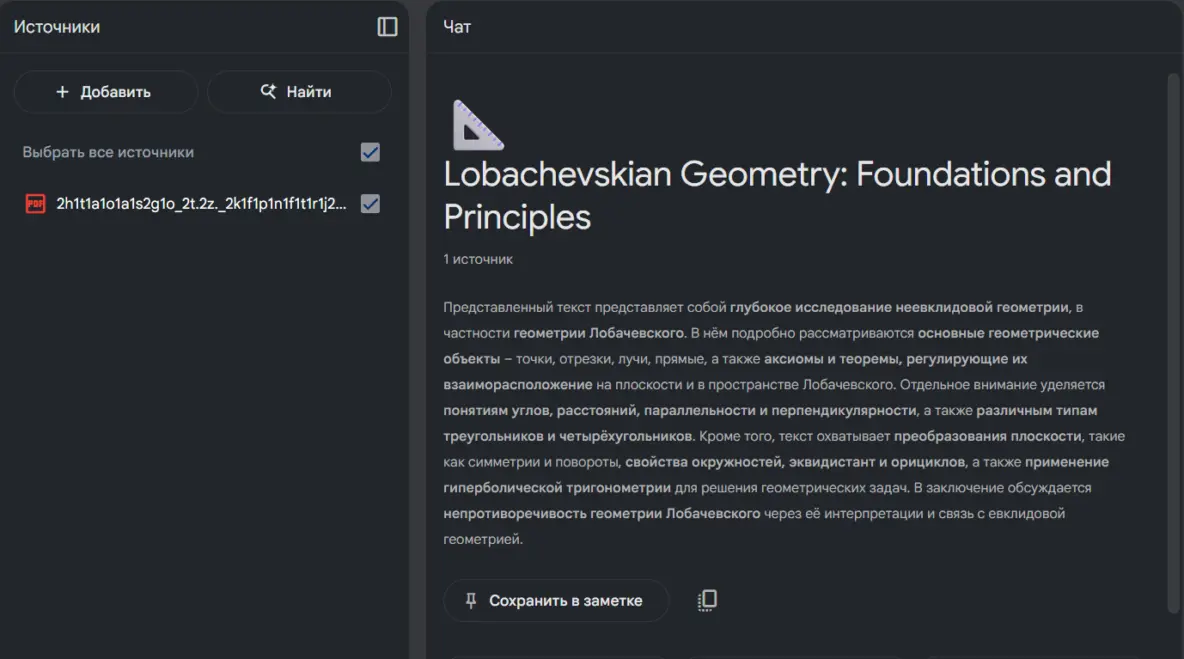Select the Источники panel header
This screenshot has width=1184, height=659.
(57, 26)
